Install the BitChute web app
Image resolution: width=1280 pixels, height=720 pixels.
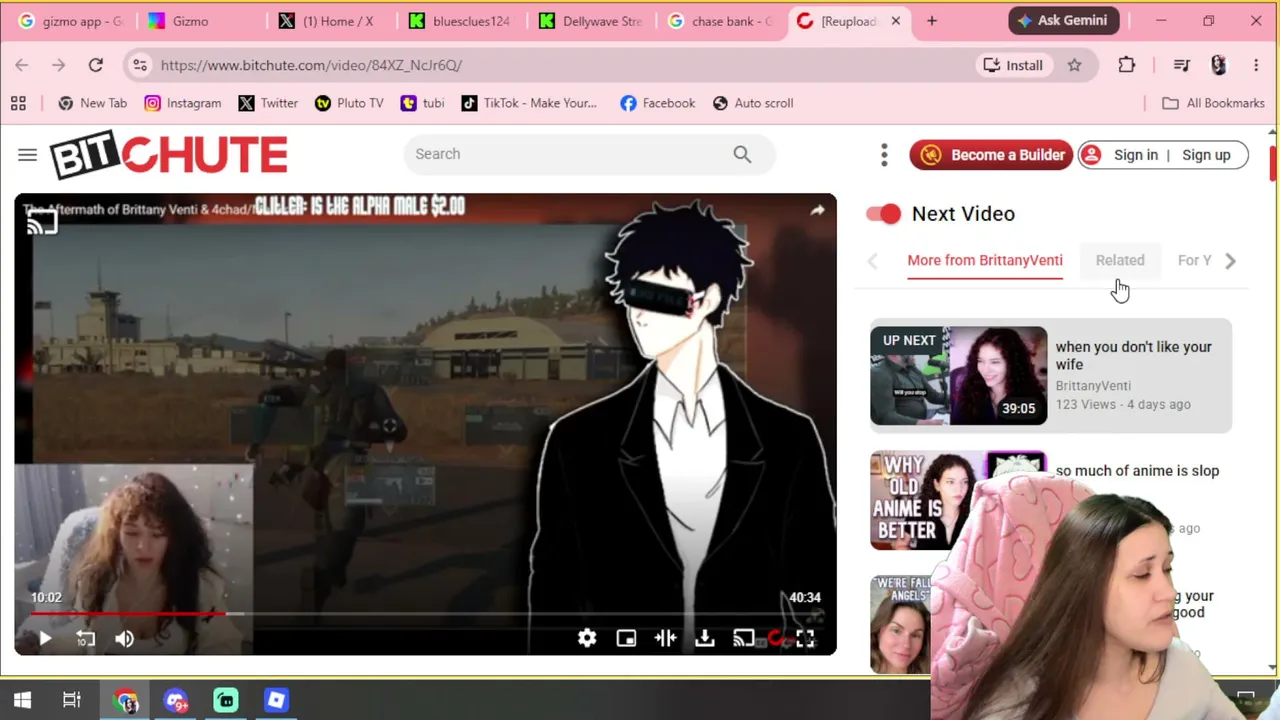[x=1013, y=65]
